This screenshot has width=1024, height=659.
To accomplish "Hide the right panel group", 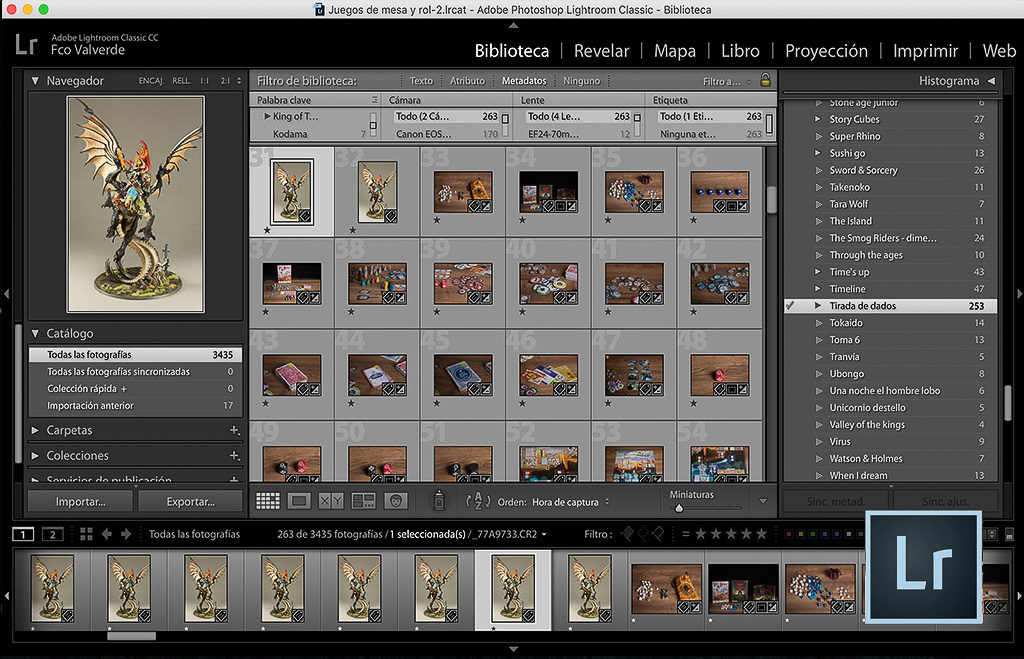I will coord(1019,295).
